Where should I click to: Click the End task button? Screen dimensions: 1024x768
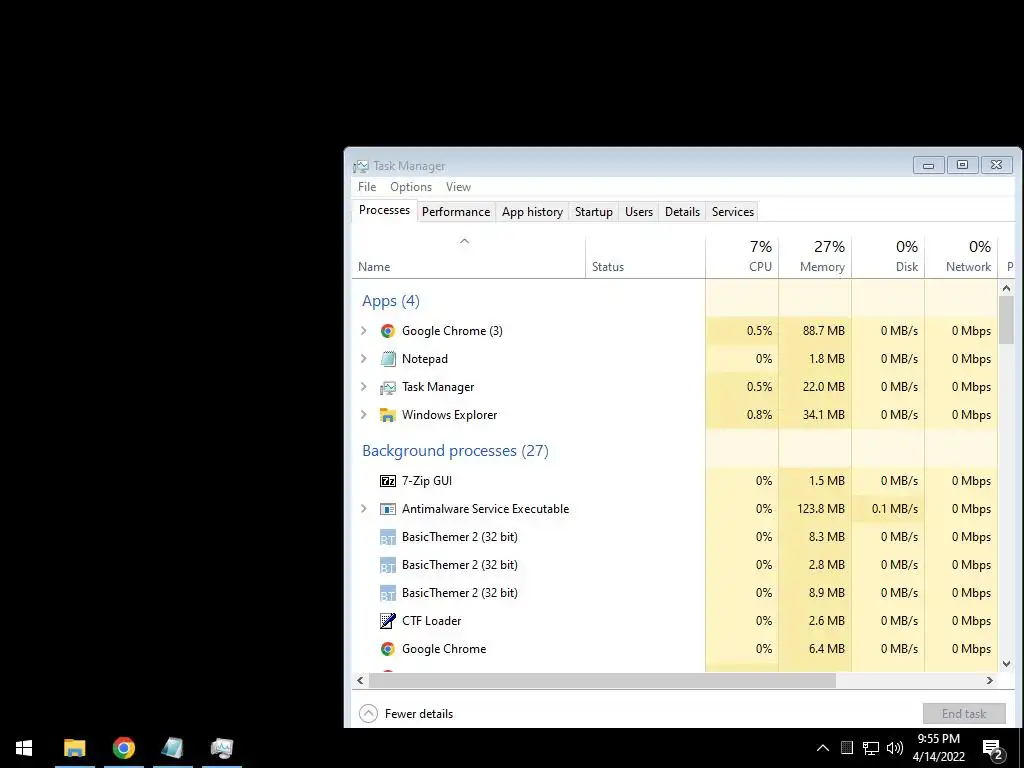[x=964, y=714]
